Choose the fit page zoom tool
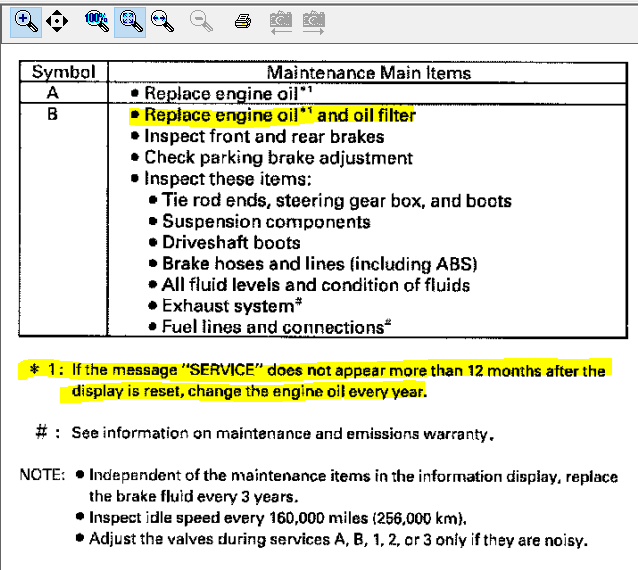This screenshot has height=570, width=638. pyautogui.click(x=130, y=22)
